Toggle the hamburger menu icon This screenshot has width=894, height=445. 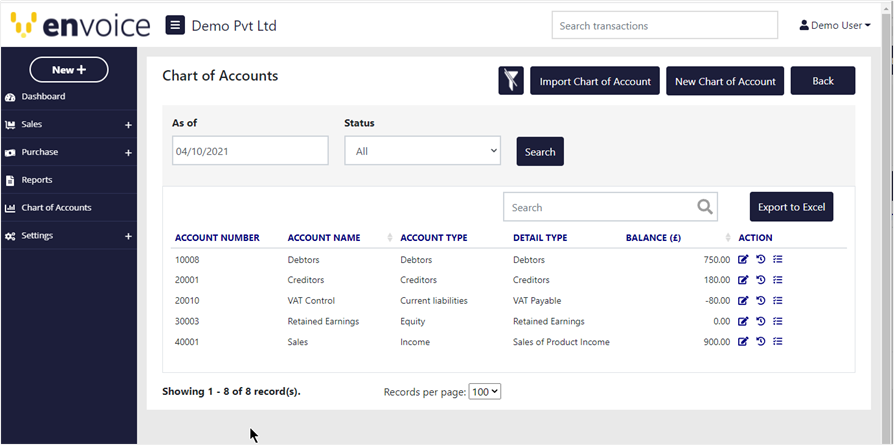[175, 25]
